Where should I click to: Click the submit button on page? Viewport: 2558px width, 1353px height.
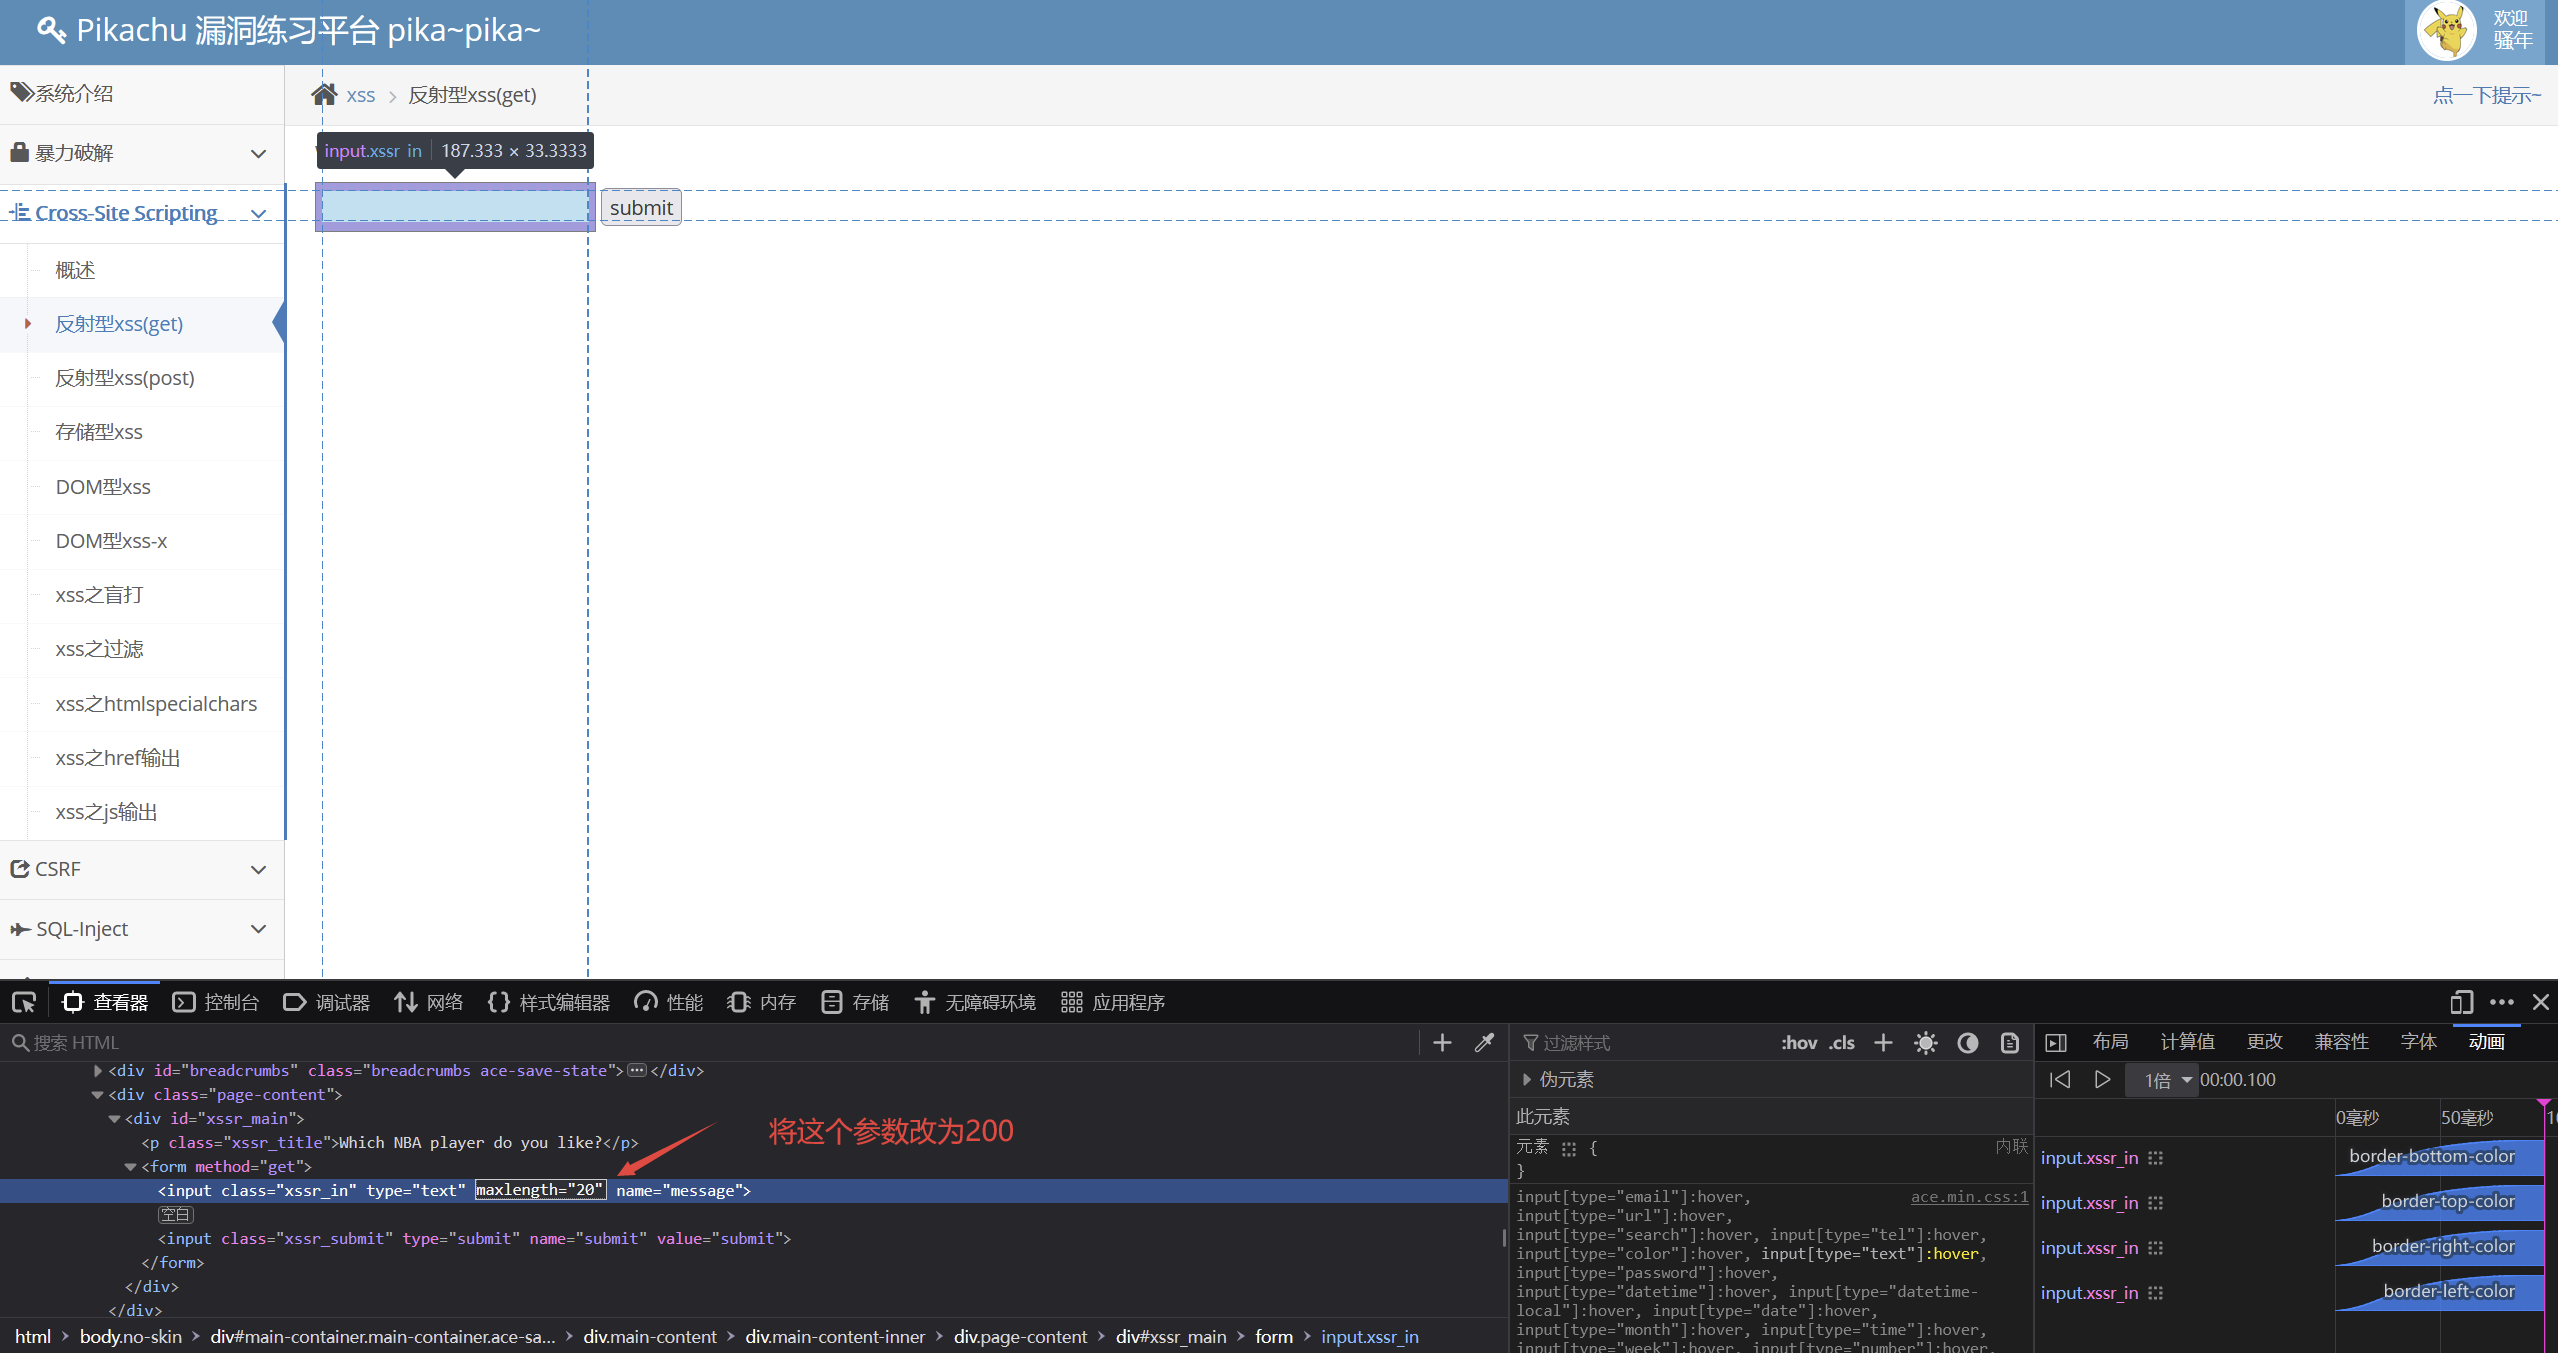641,208
